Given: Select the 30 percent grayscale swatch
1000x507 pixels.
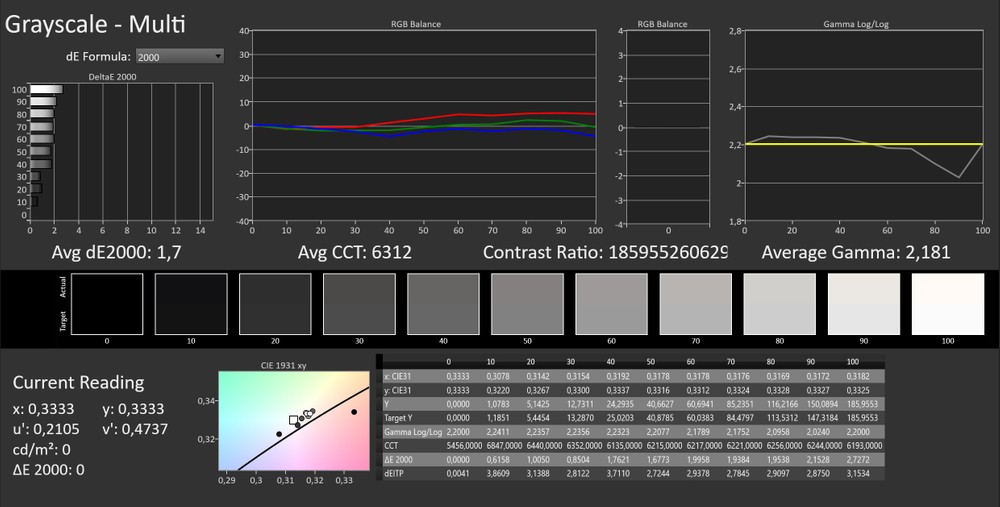Looking at the screenshot, I should [357, 304].
